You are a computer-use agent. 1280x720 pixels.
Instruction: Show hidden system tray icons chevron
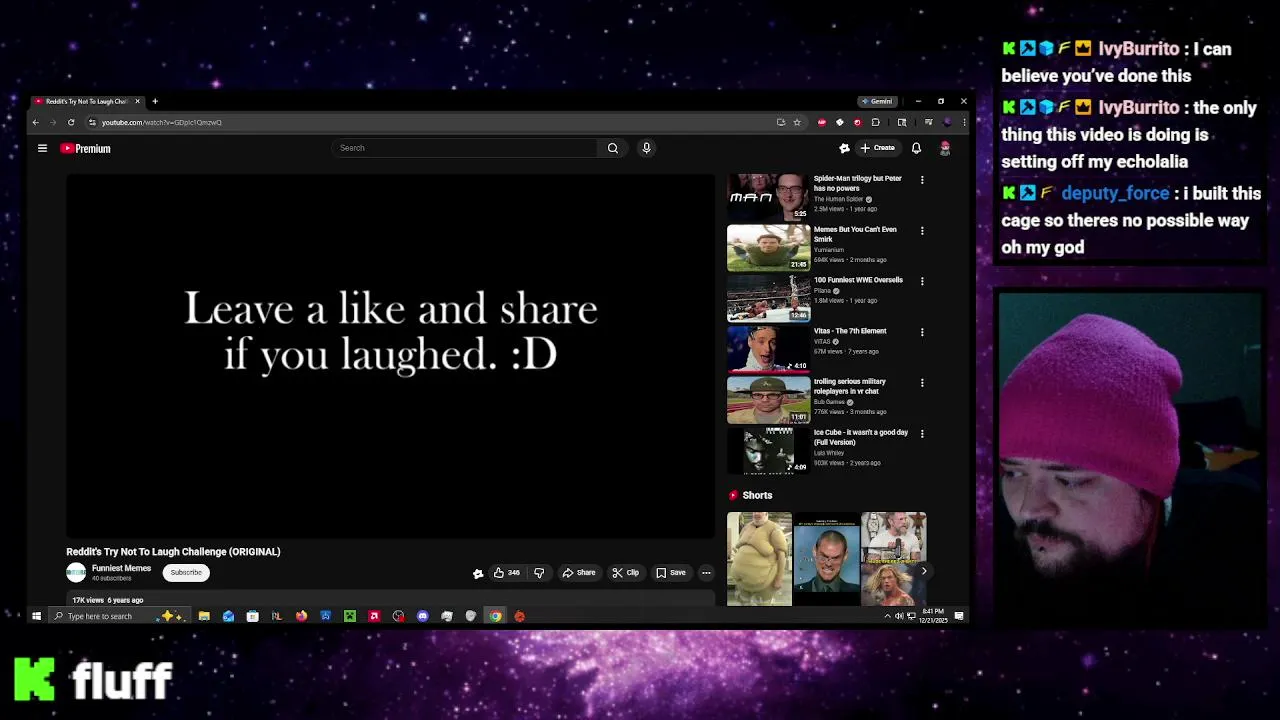pyautogui.click(x=887, y=616)
